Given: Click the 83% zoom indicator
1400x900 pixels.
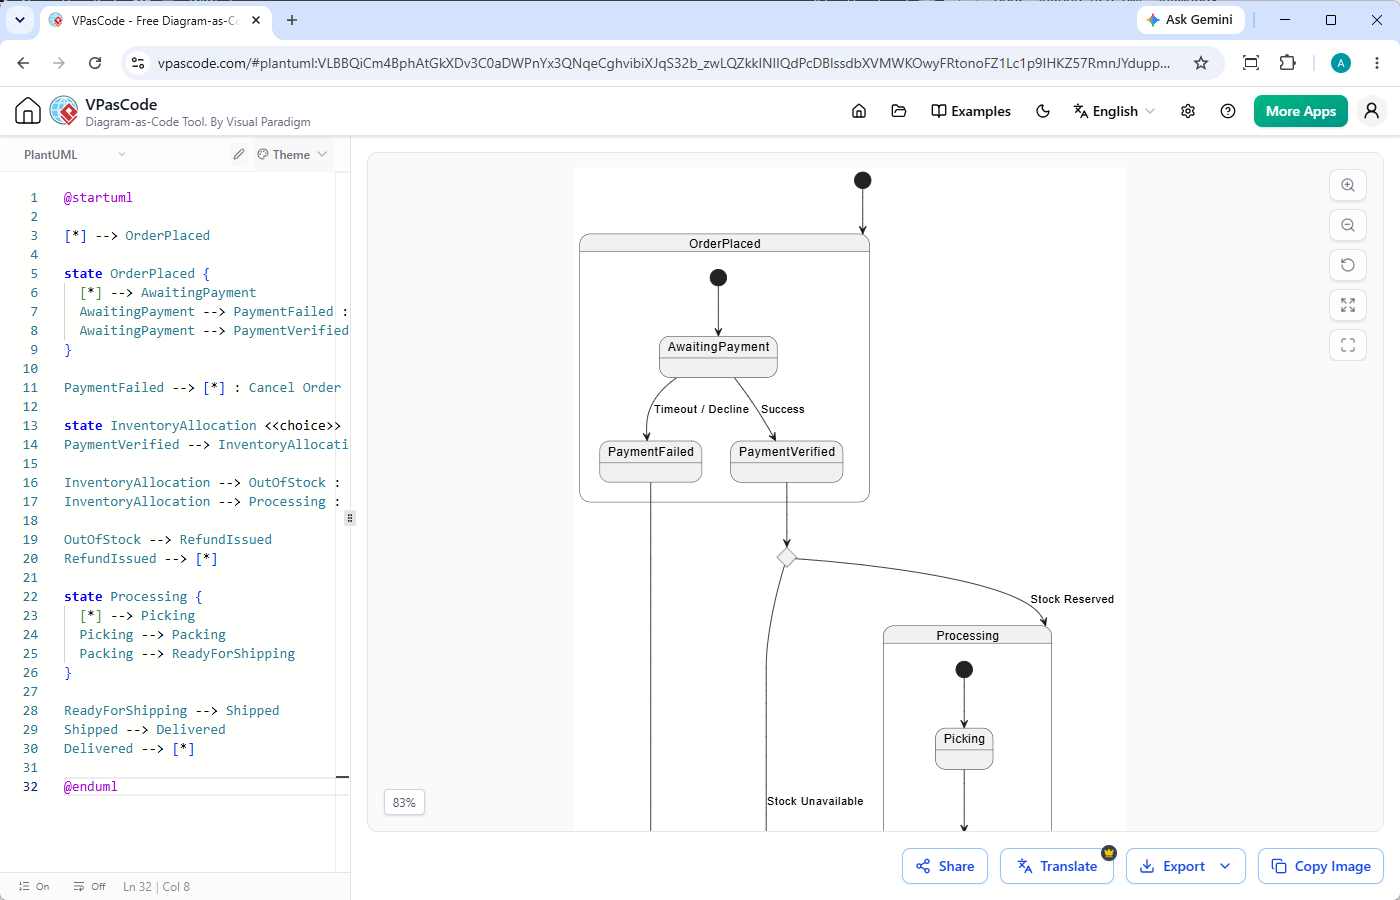Looking at the screenshot, I should [x=404, y=802].
